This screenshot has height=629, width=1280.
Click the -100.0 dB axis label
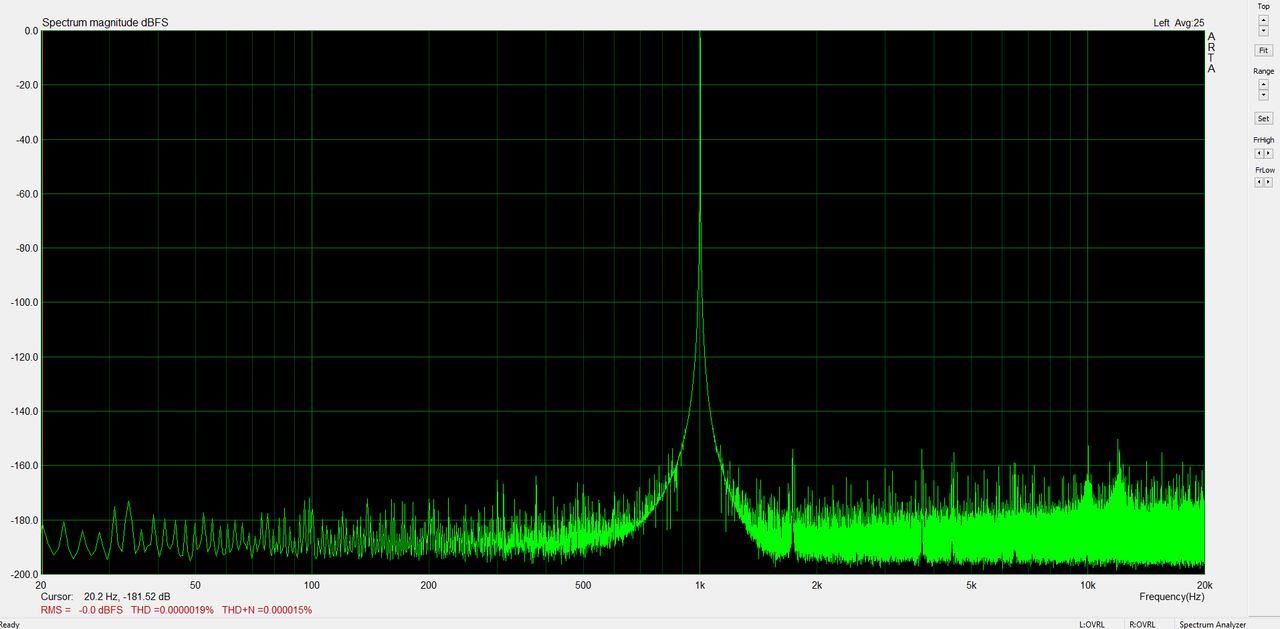[x=23, y=302]
